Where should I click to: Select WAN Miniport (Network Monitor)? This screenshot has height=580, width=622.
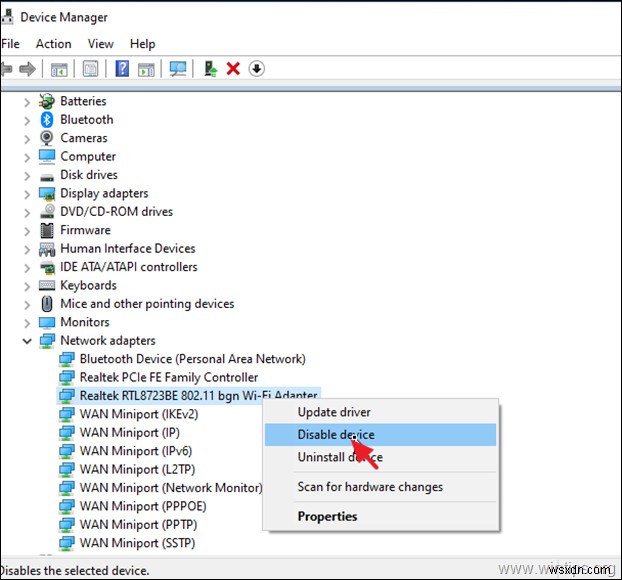(x=171, y=488)
